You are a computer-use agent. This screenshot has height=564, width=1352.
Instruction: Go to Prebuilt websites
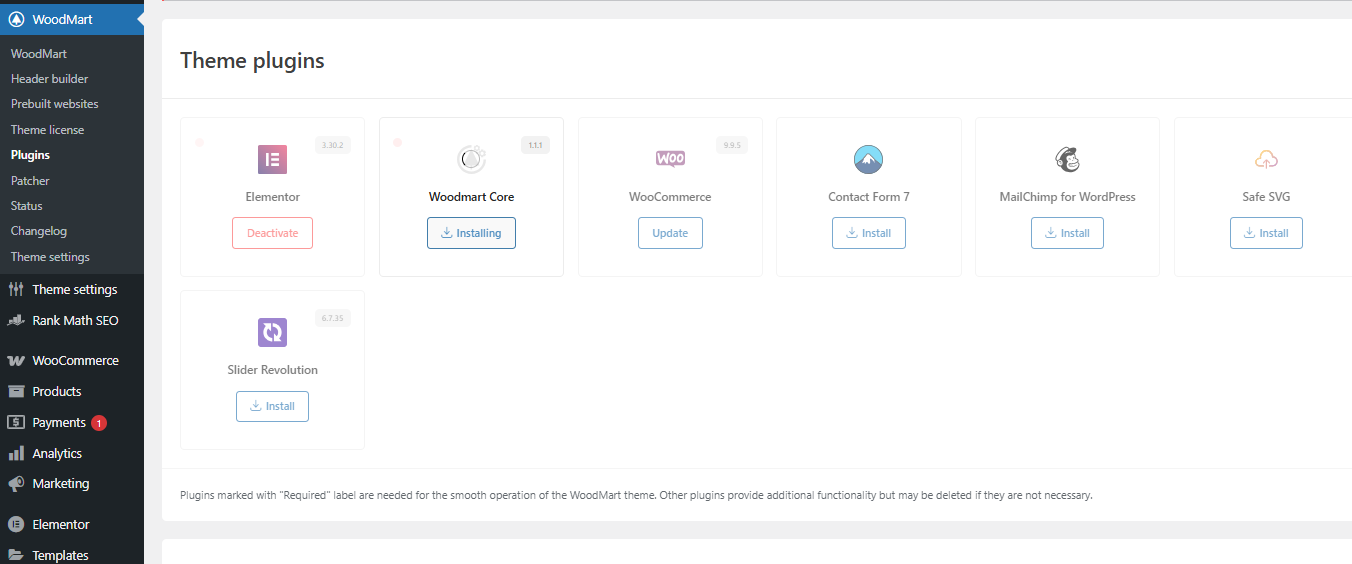(x=55, y=103)
